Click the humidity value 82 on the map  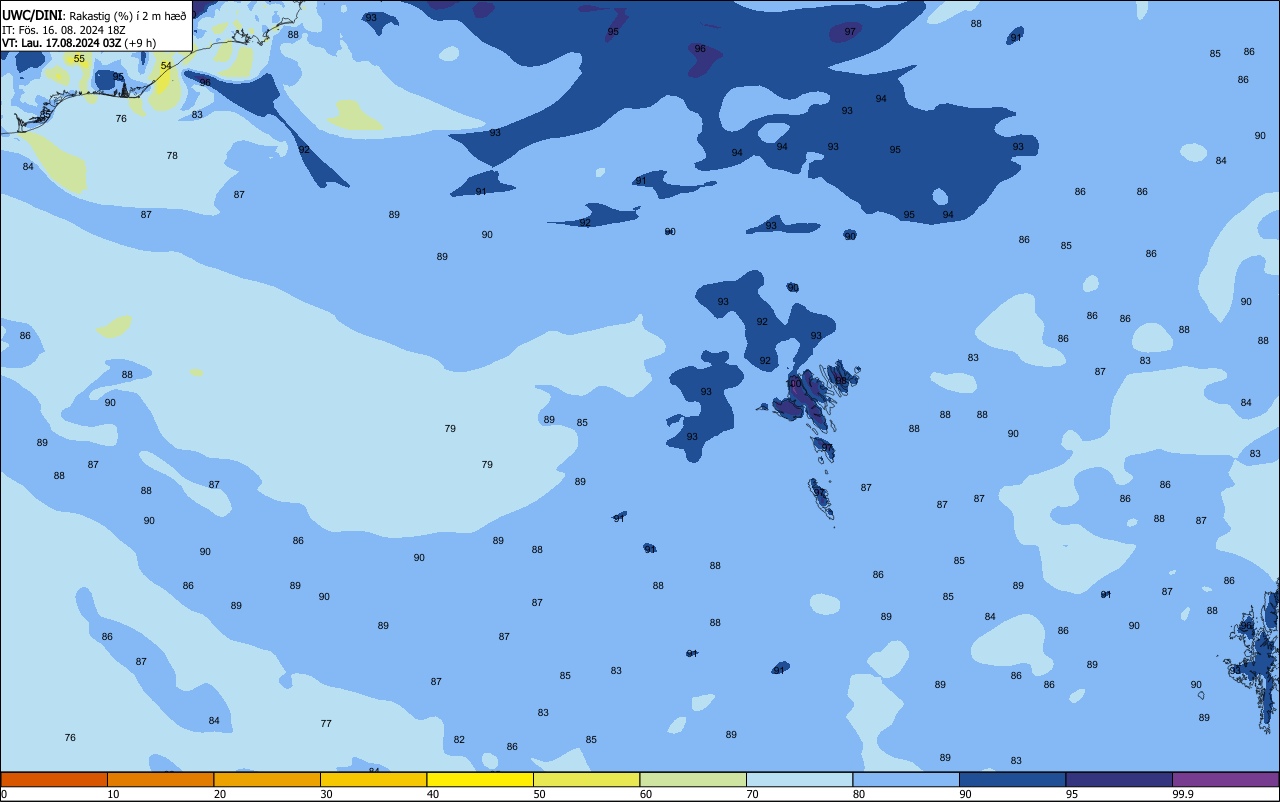(x=459, y=740)
